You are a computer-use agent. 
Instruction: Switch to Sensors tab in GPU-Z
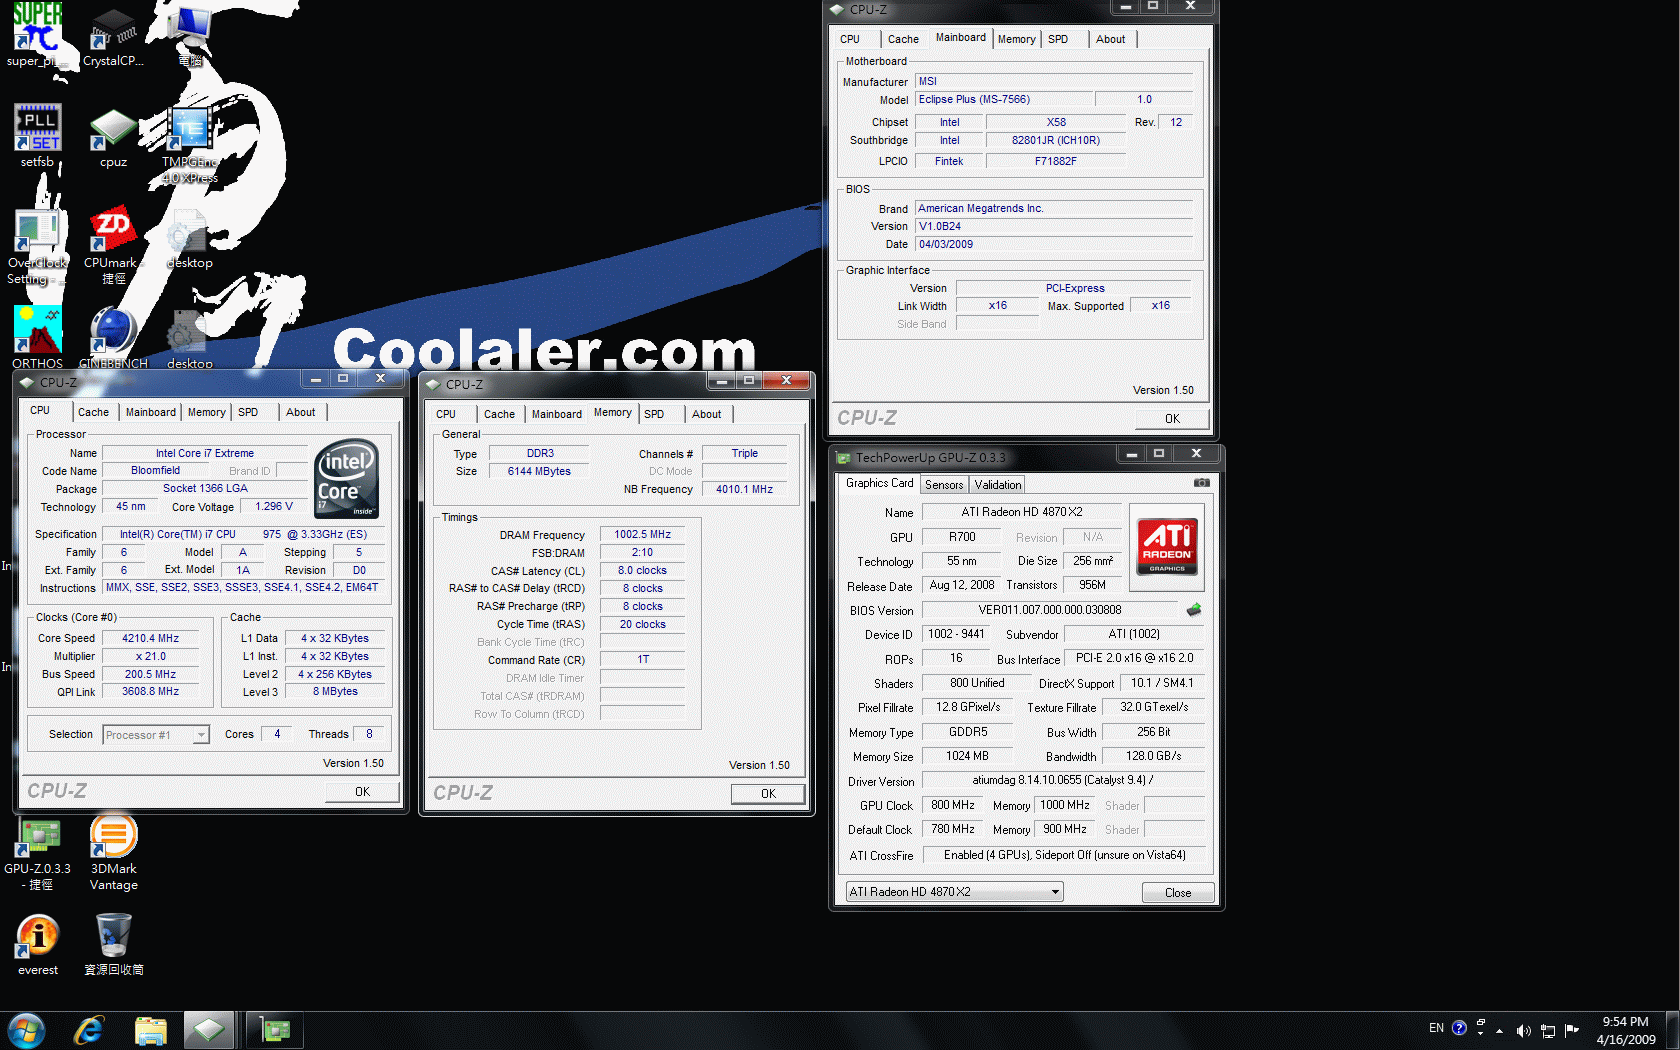point(944,485)
